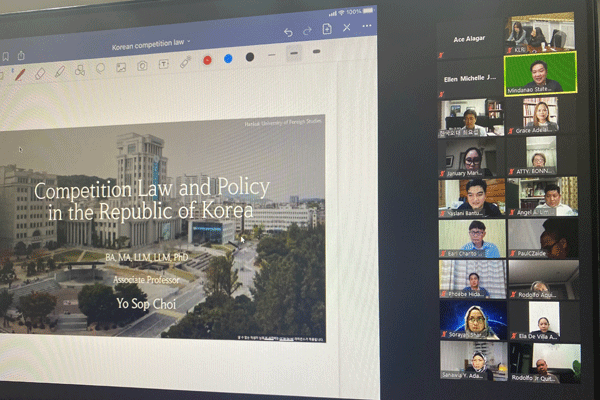Select the Earl Charto... video tile
This screenshot has height=400, width=600.
[x=472, y=238]
